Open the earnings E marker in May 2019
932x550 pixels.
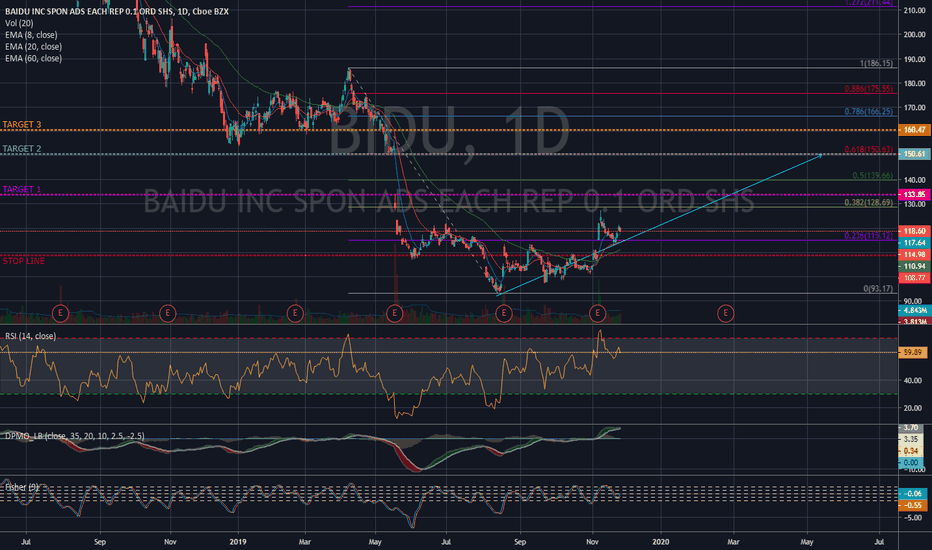(395, 313)
